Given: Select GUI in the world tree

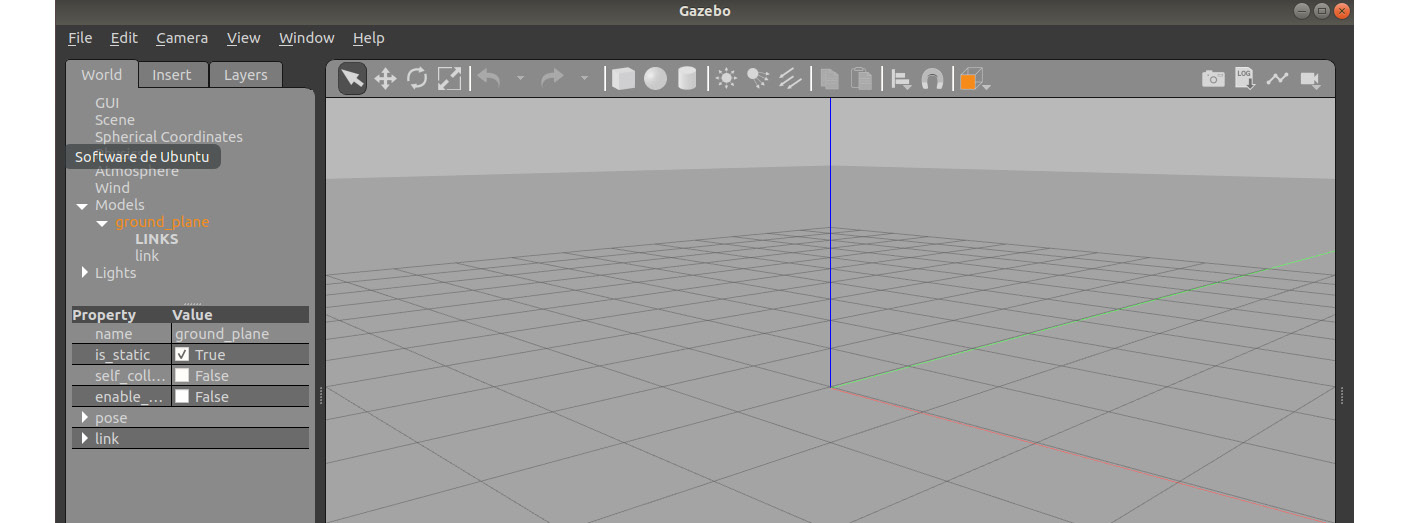Looking at the screenshot, I should (x=107, y=103).
